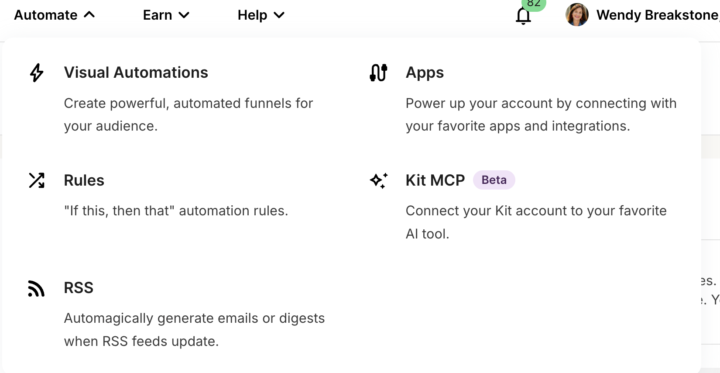720x373 pixels.
Task: Click 'Connect your Kit account' description text
Action: pyautogui.click(x=536, y=222)
